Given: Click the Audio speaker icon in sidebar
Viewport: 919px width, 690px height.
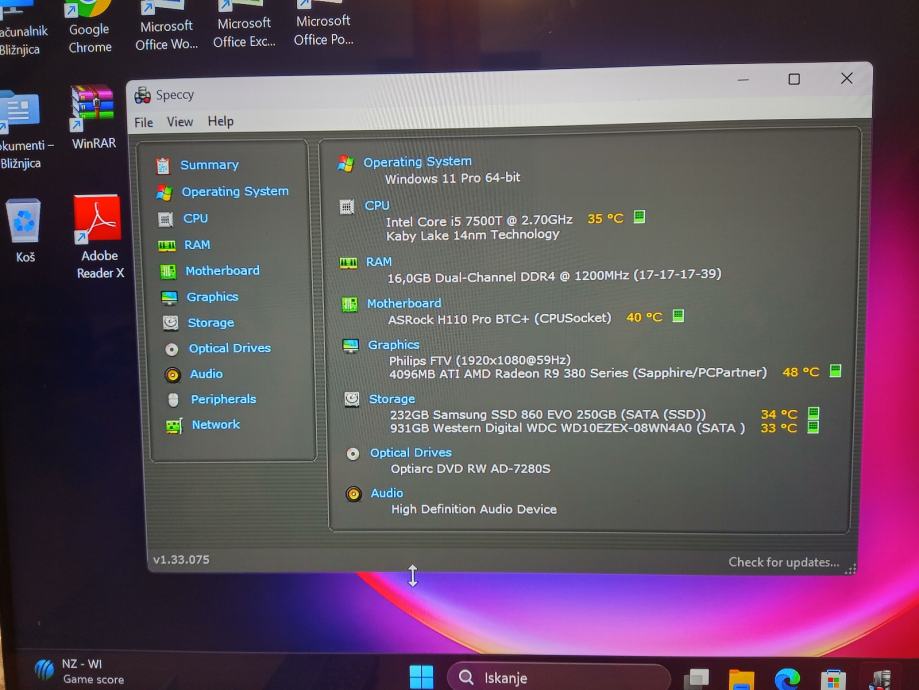Looking at the screenshot, I should 173,375.
